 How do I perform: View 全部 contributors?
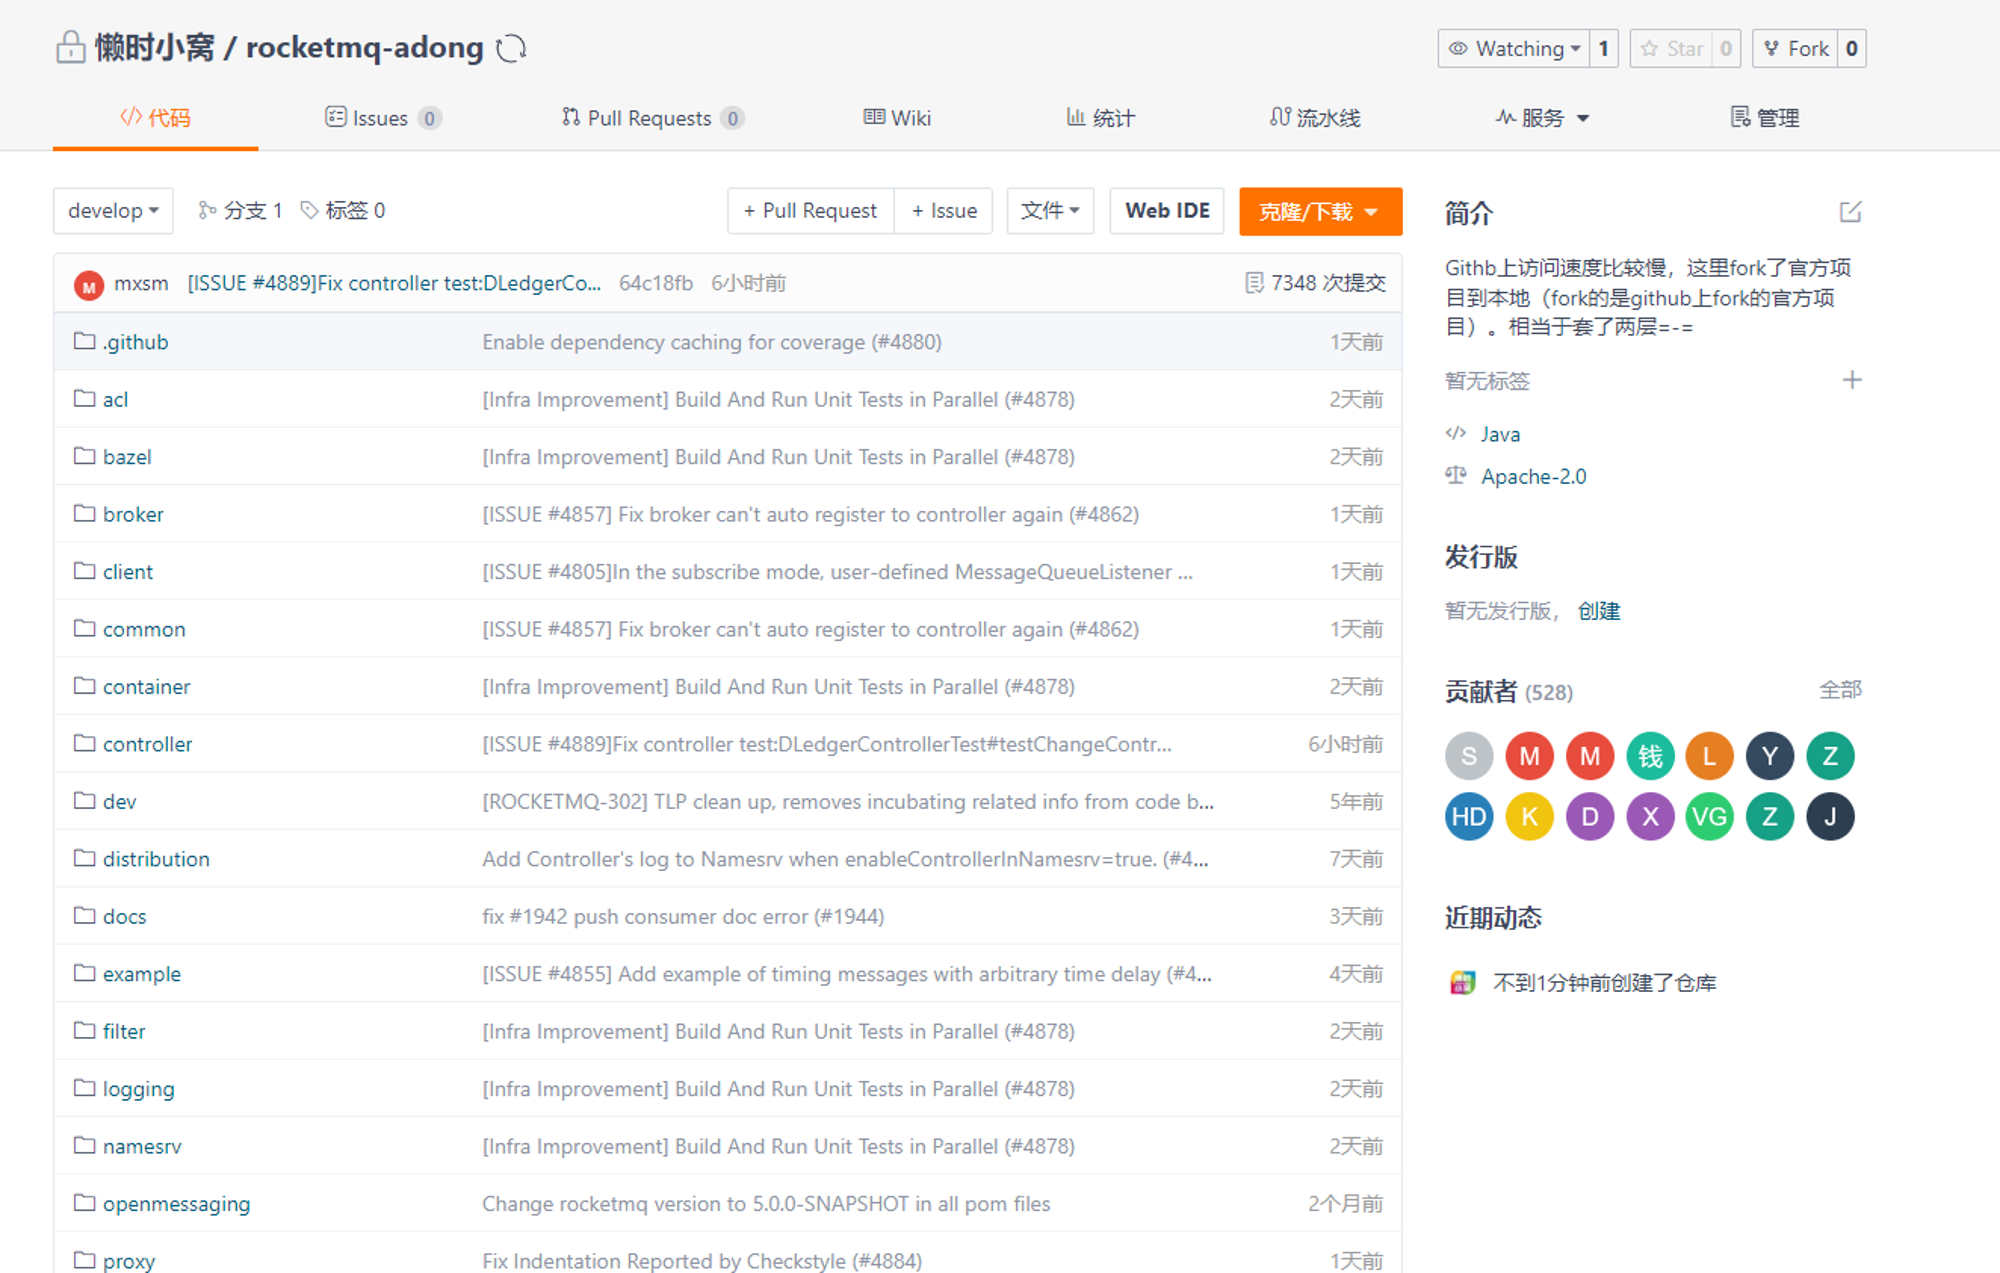click(1840, 690)
